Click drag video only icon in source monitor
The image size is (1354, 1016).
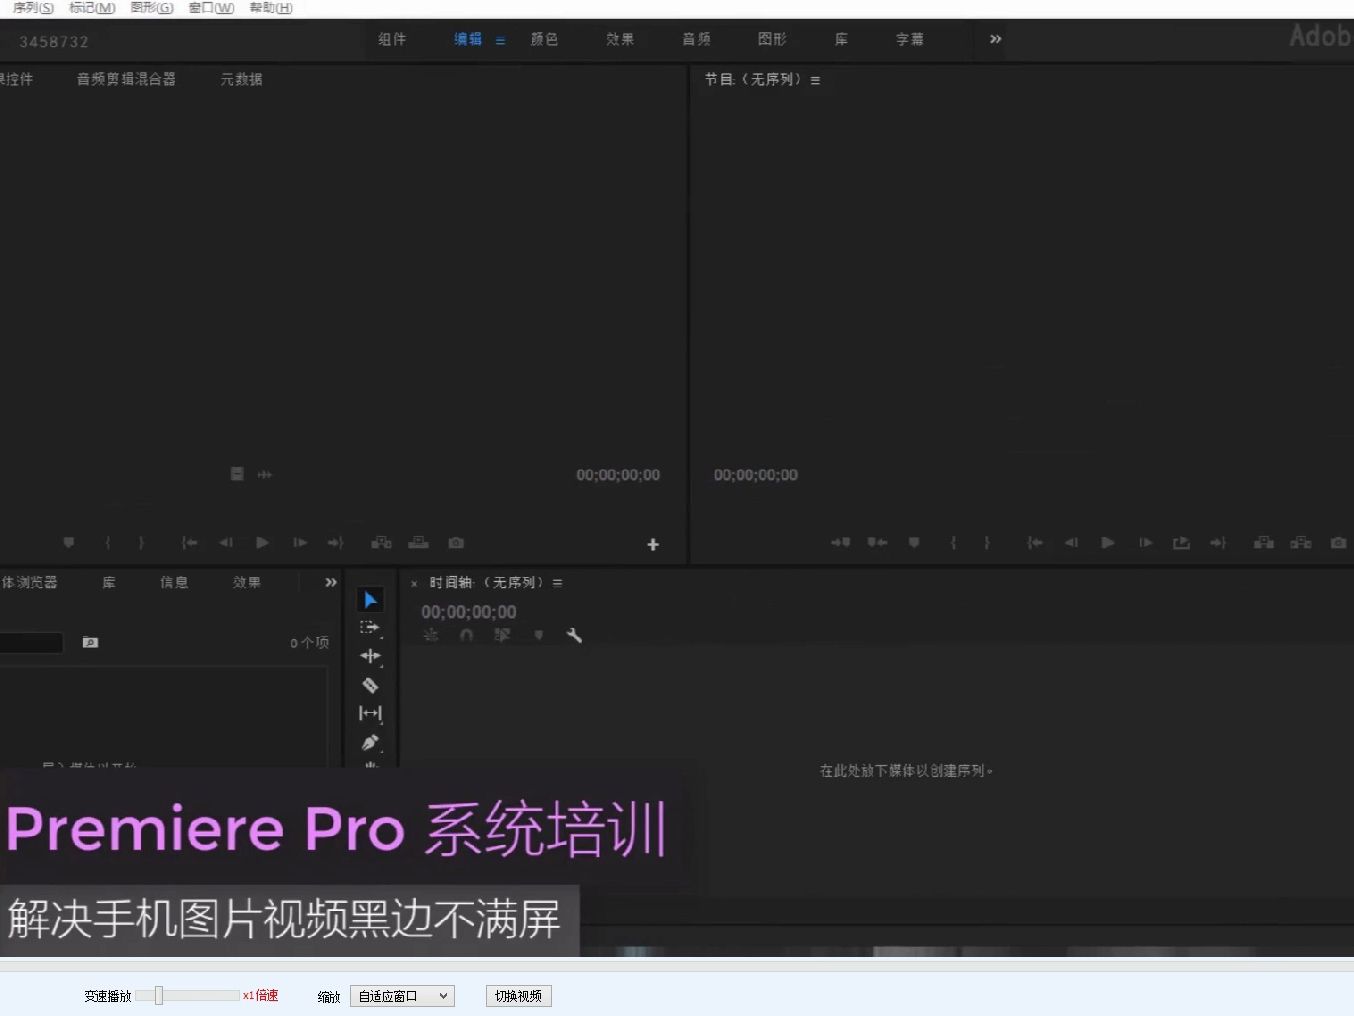tap(237, 474)
